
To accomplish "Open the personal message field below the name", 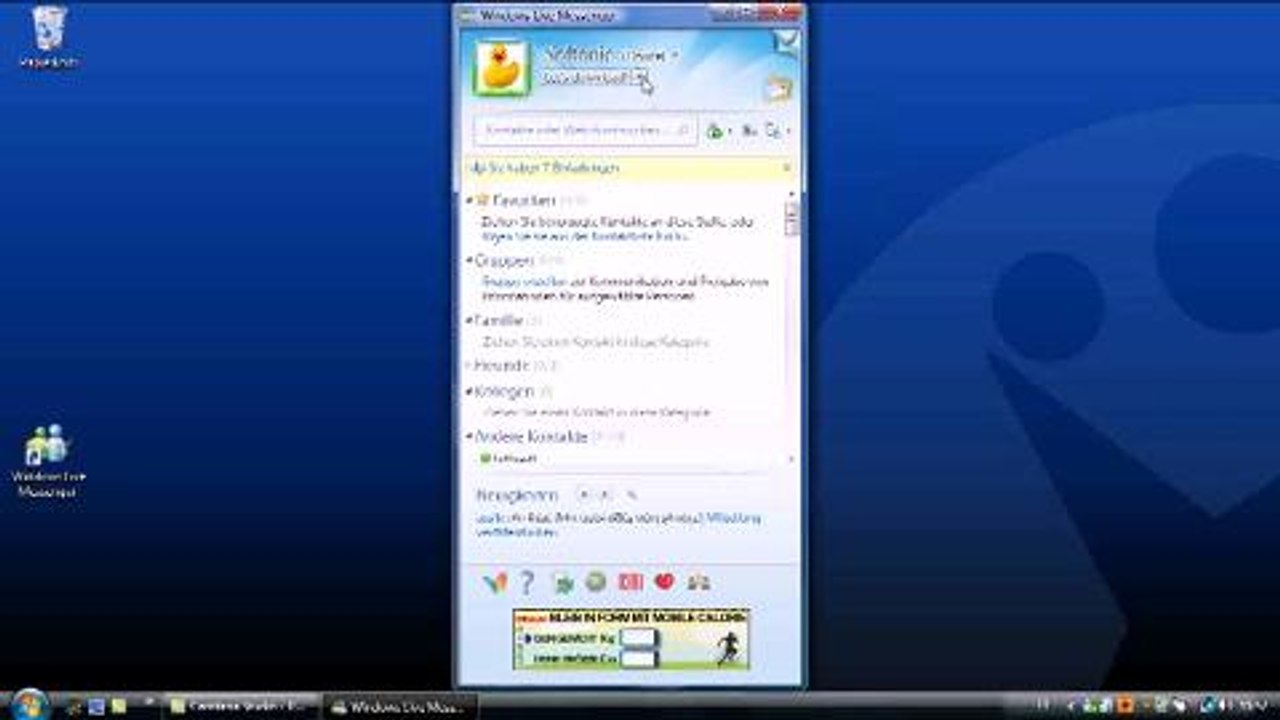I will (x=595, y=78).
